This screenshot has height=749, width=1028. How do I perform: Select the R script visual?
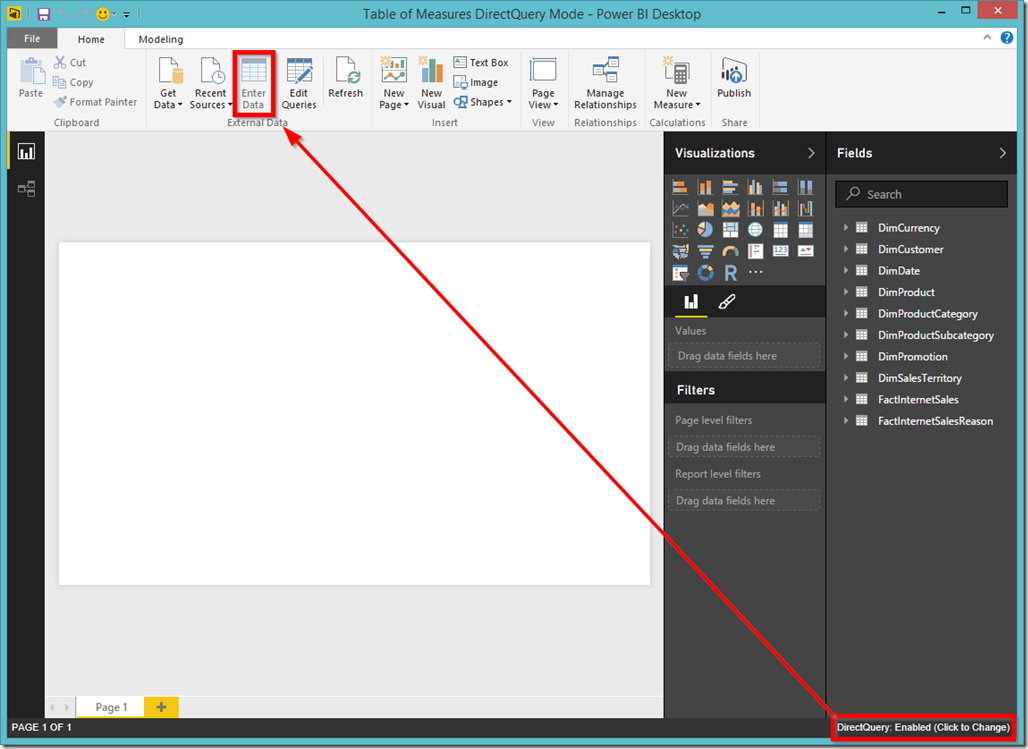tap(730, 272)
